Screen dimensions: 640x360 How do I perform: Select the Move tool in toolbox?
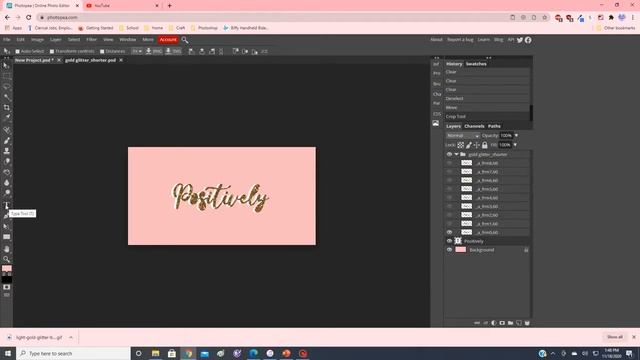tap(6, 66)
